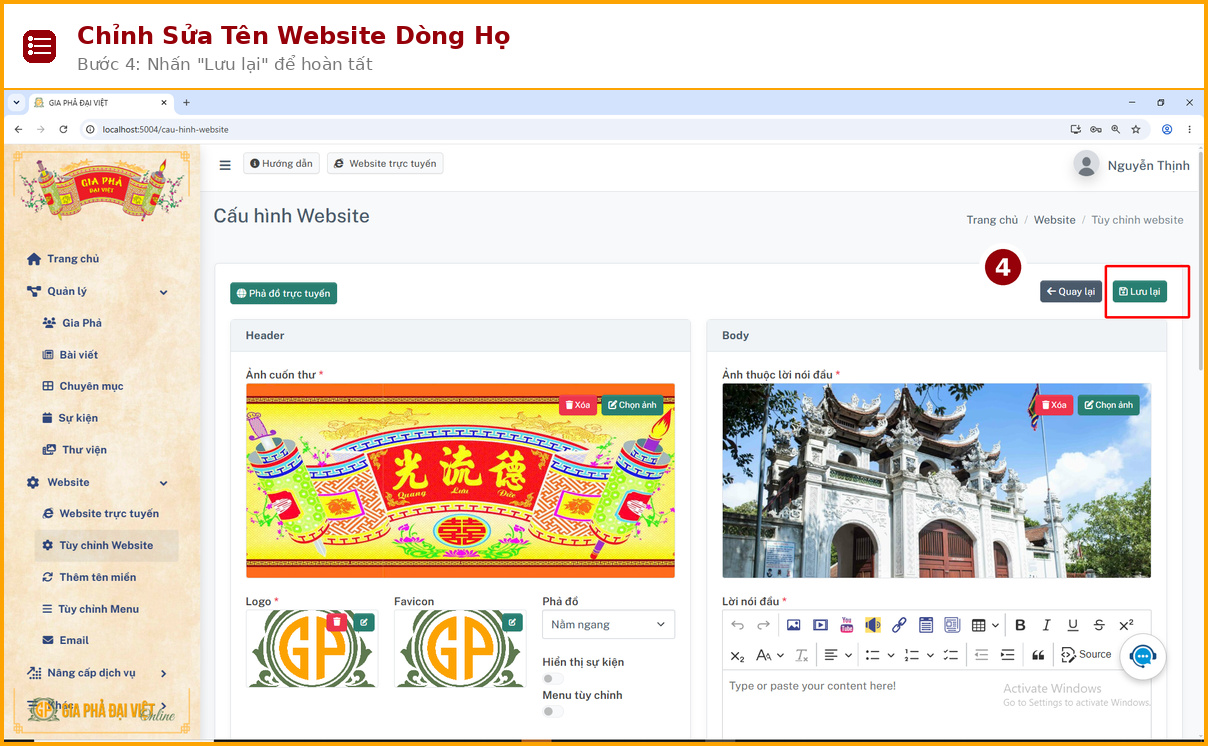
Task: Increase indent in editor
Action: pos(1007,655)
